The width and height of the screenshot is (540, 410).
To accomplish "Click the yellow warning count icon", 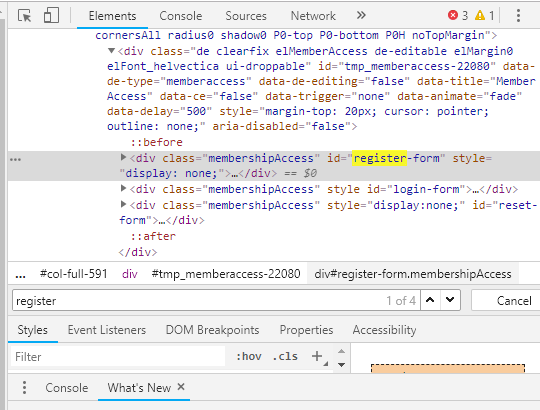I will tap(480, 15).
